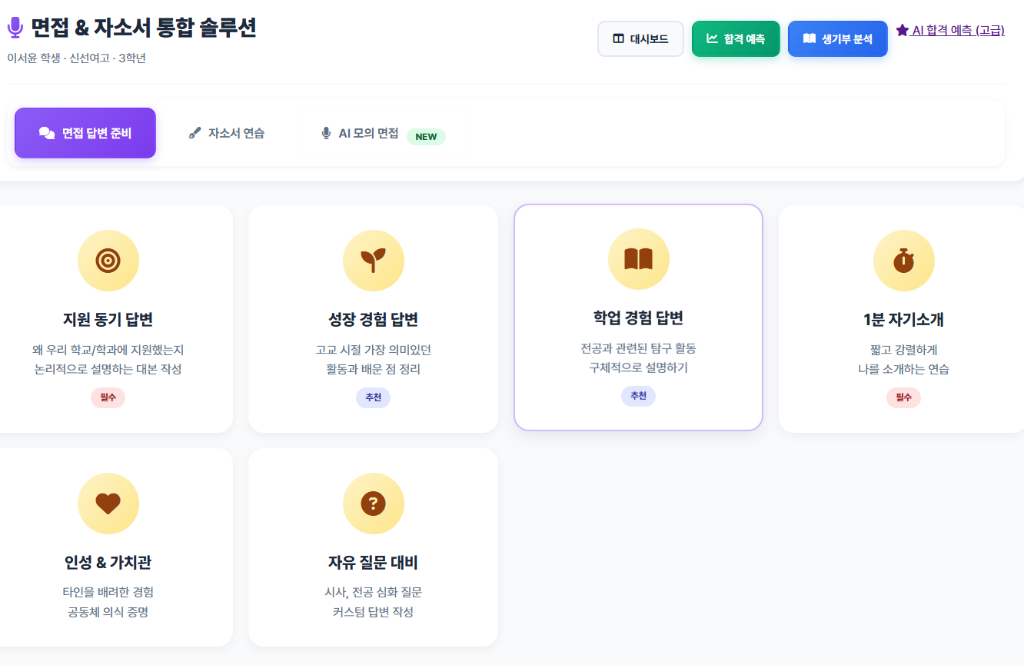Click the heart icon on 인성 & 가치관 card
The image size is (1024, 666).
point(108,504)
